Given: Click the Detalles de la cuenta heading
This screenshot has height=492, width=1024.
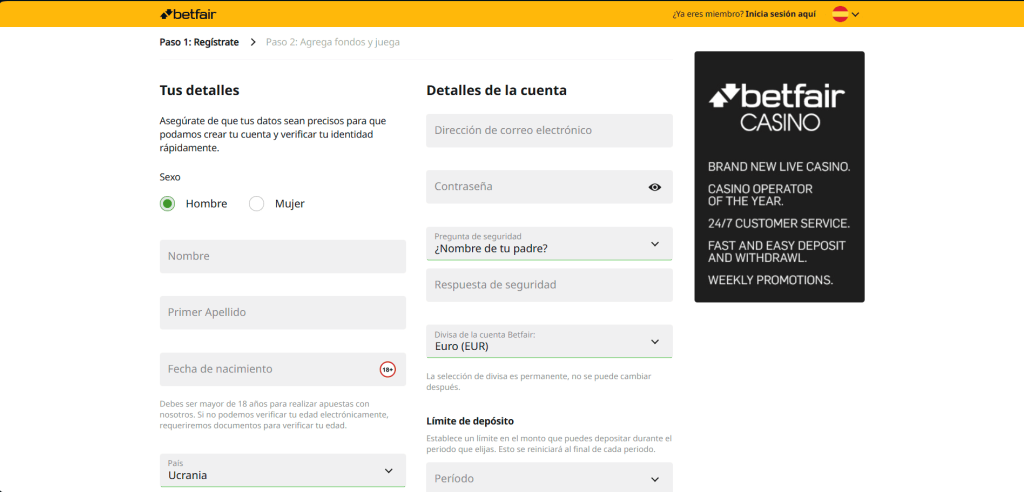Looking at the screenshot, I should click(x=496, y=90).
